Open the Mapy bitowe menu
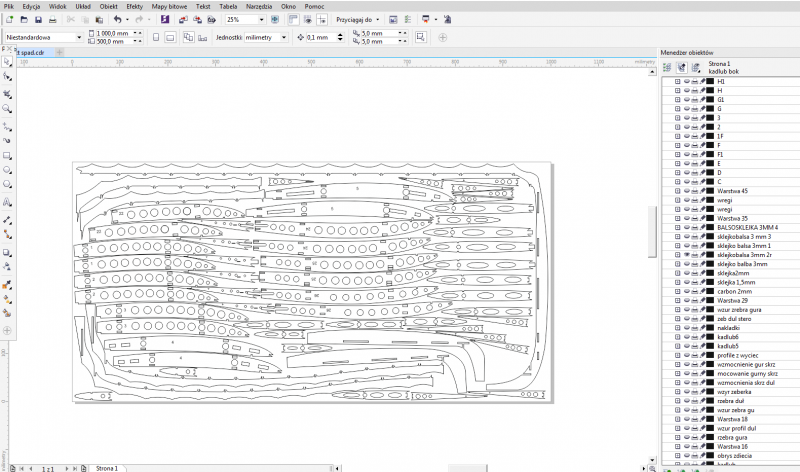 click(169, 6)
